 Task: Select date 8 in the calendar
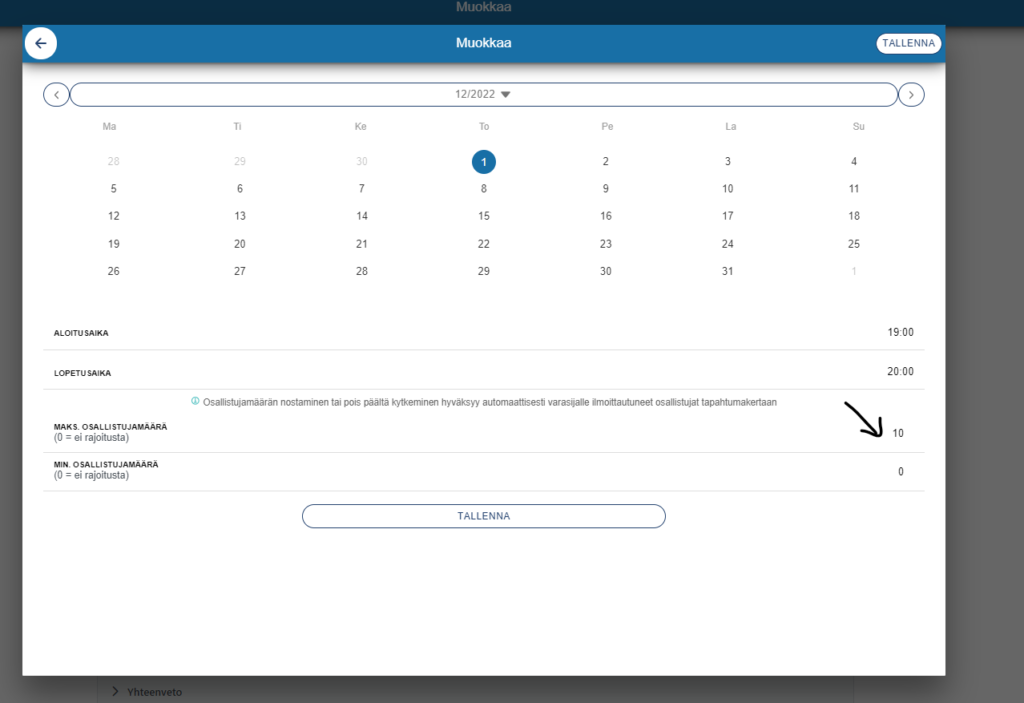pyautogui.click(x=484, y=189)
